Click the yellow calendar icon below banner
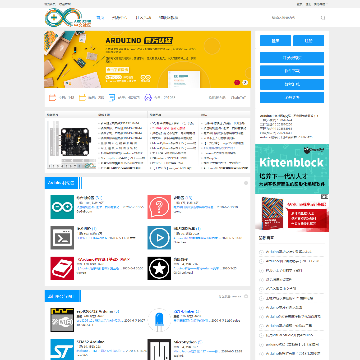The image size is (360, 360). pyautogui.click(x=82, y=98)
